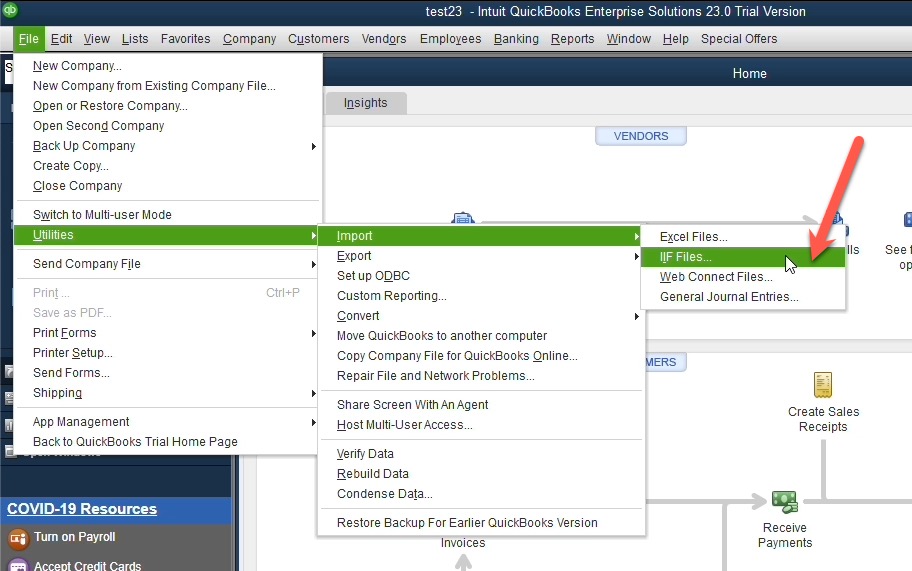
Task: Open the Vendors menu
Action: 384,39
